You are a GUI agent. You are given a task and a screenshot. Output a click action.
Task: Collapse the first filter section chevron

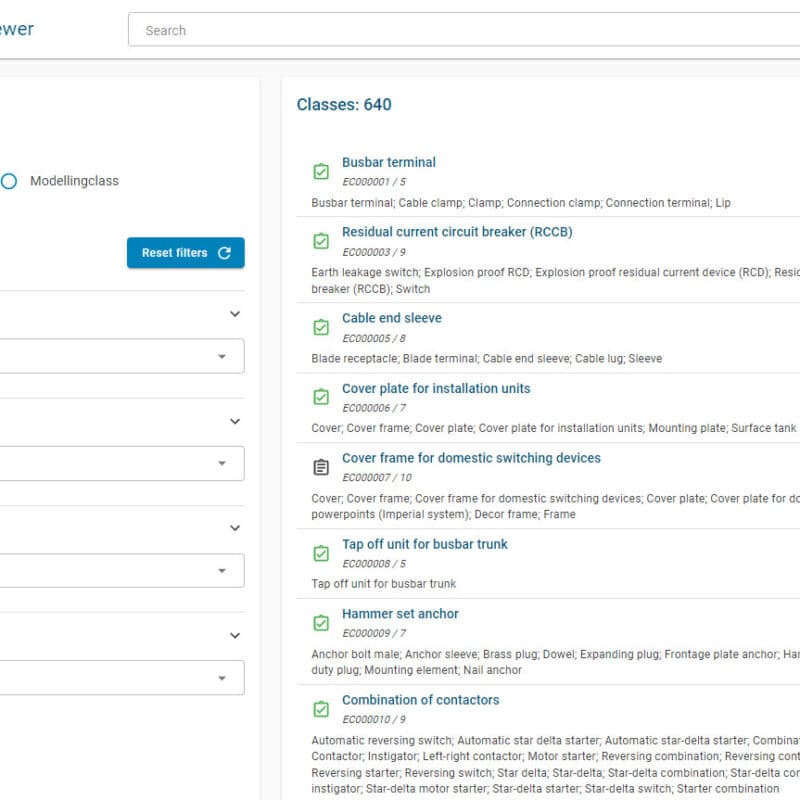[x=235, y=314]
